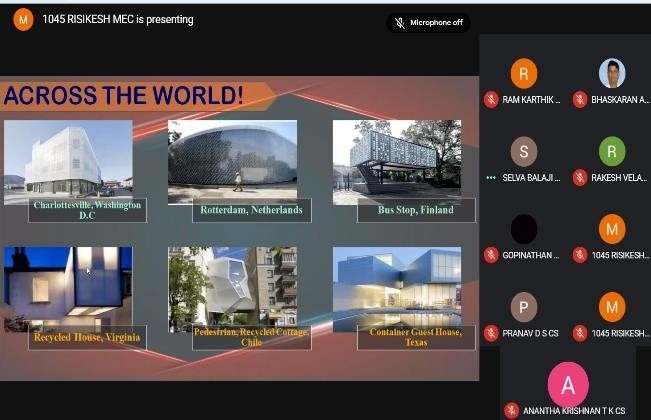Click the 'Pedestrian, Recycled Cottage, Chile' caption
The image size is (651, 420).
[252, 337]
